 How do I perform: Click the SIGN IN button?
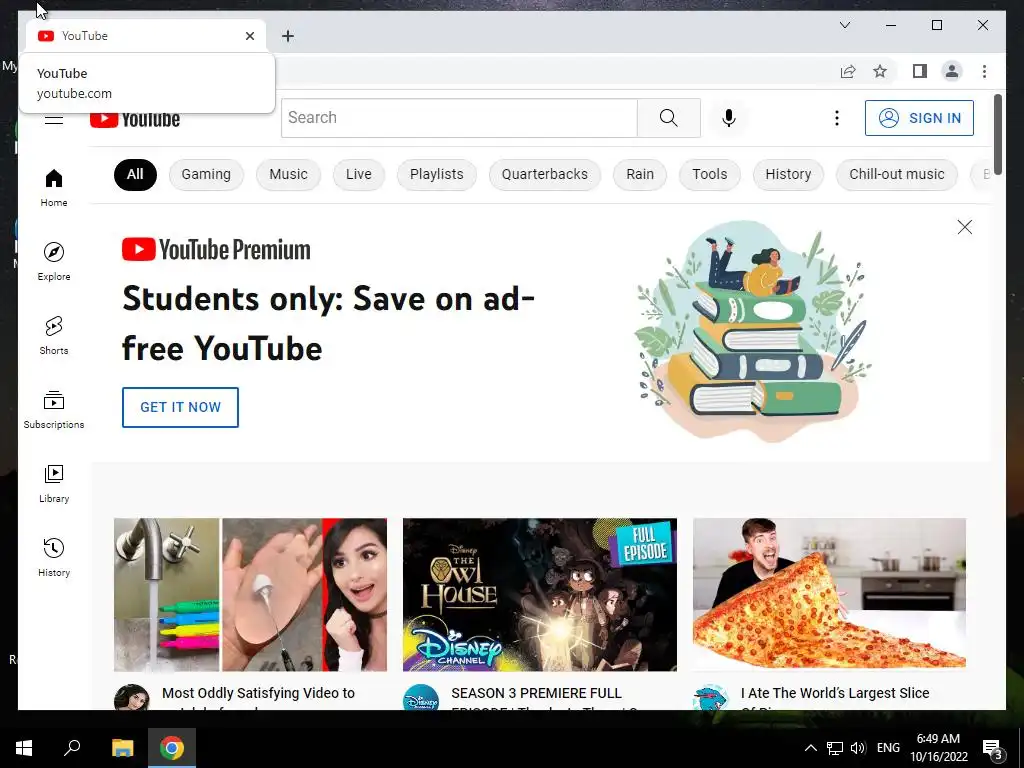tap(919, 118)
